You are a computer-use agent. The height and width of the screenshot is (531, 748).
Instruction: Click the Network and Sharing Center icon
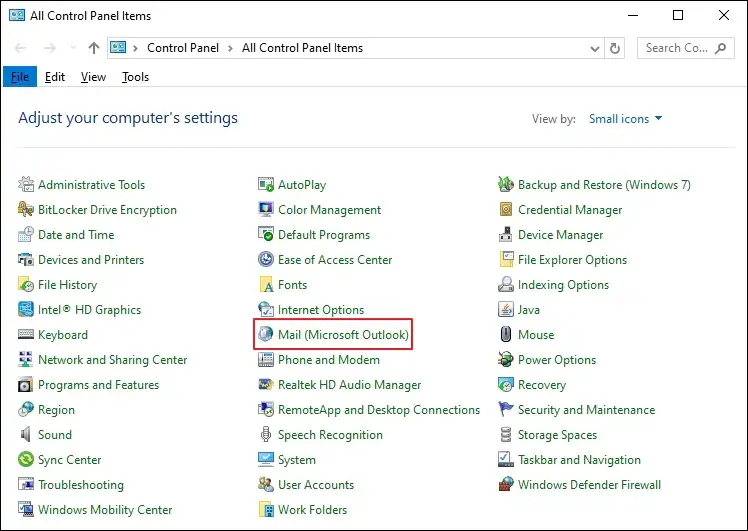coord(26,359)
